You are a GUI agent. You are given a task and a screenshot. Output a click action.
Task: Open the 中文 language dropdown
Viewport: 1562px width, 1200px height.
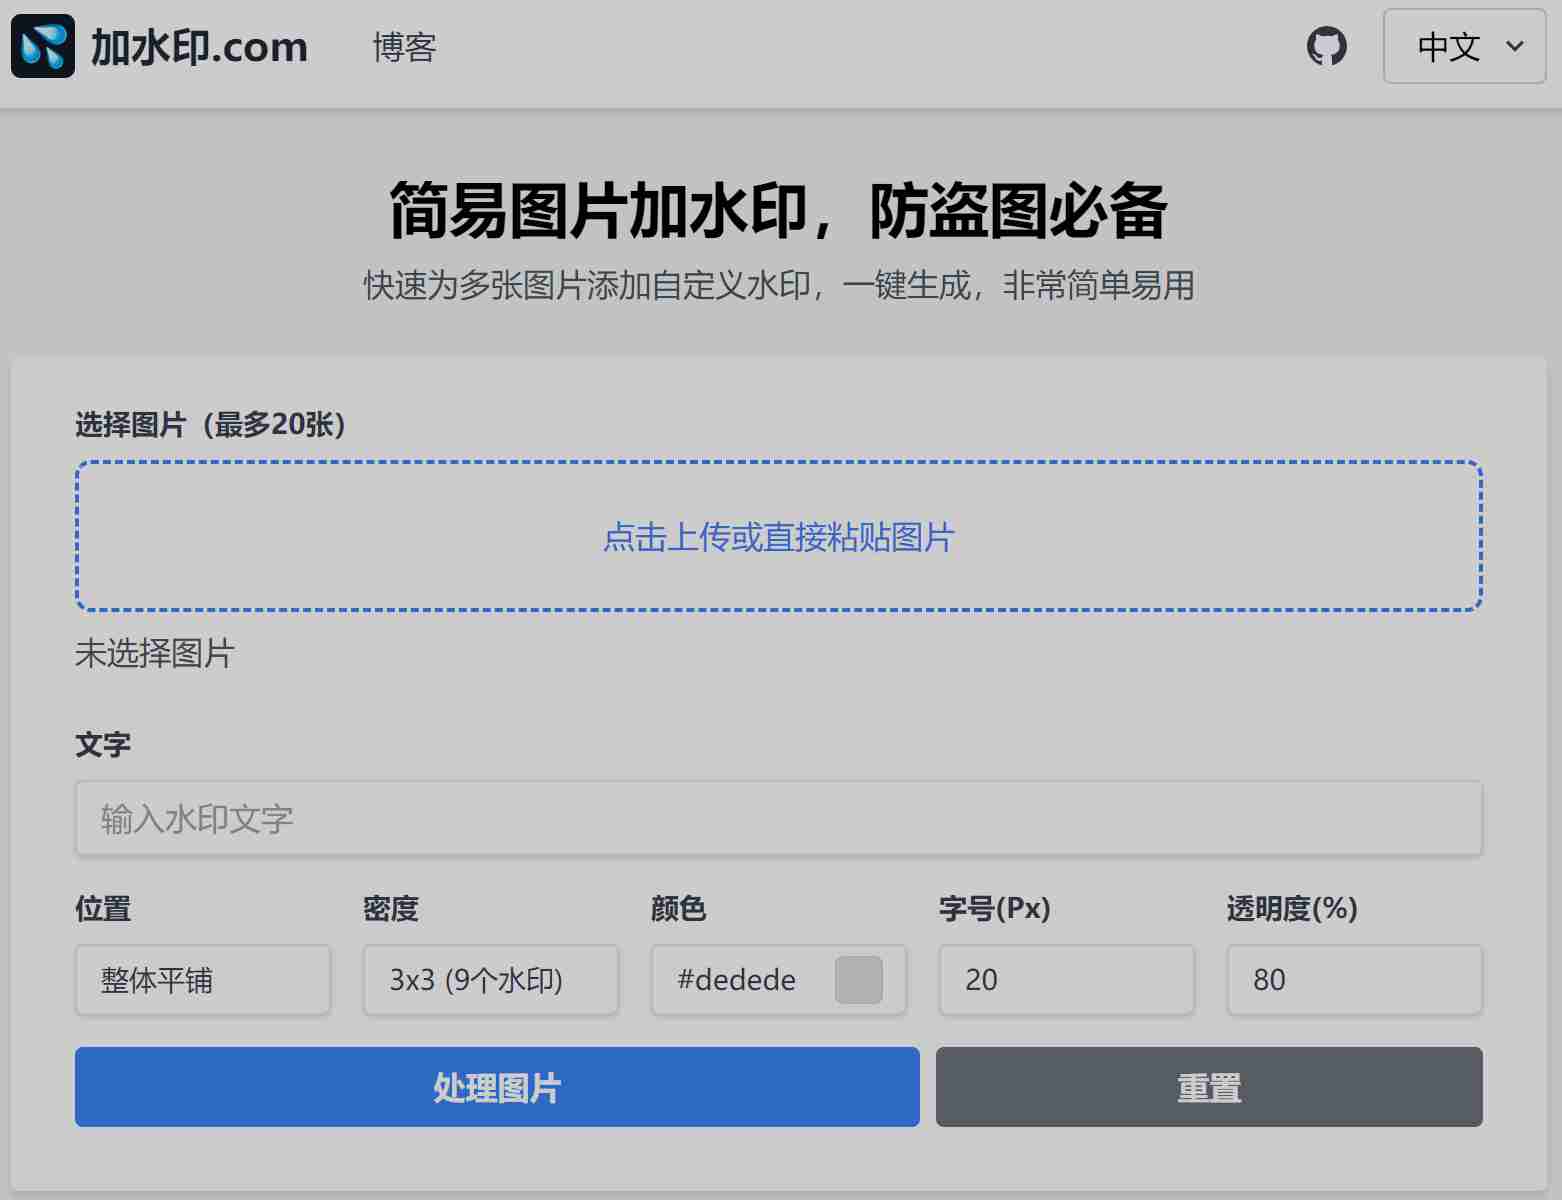1465,46
